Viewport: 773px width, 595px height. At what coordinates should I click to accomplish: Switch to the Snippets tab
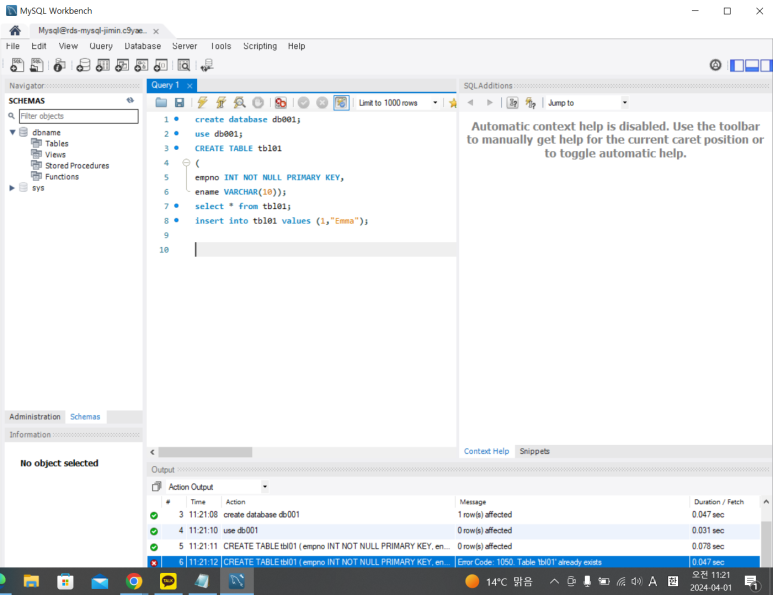tap(534, 451)
